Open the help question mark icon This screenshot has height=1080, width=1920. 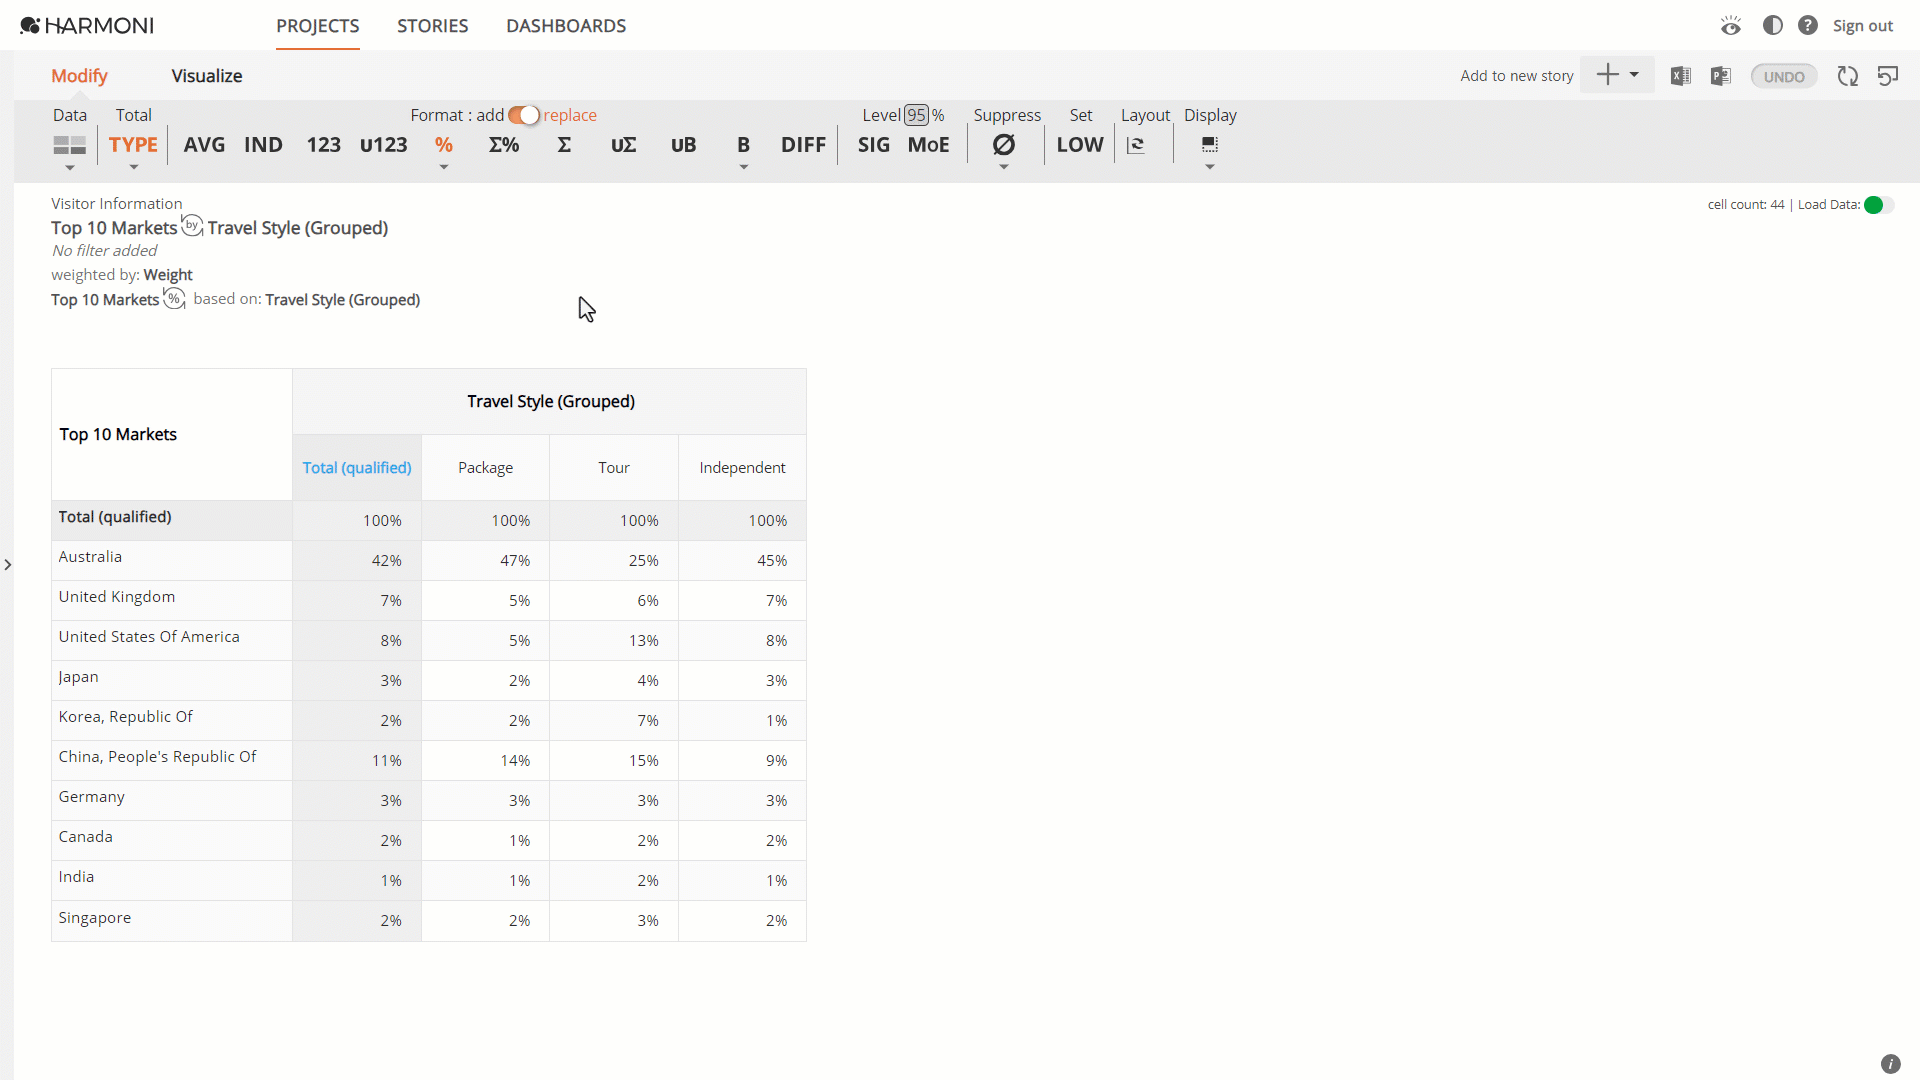click(1808, 25)
